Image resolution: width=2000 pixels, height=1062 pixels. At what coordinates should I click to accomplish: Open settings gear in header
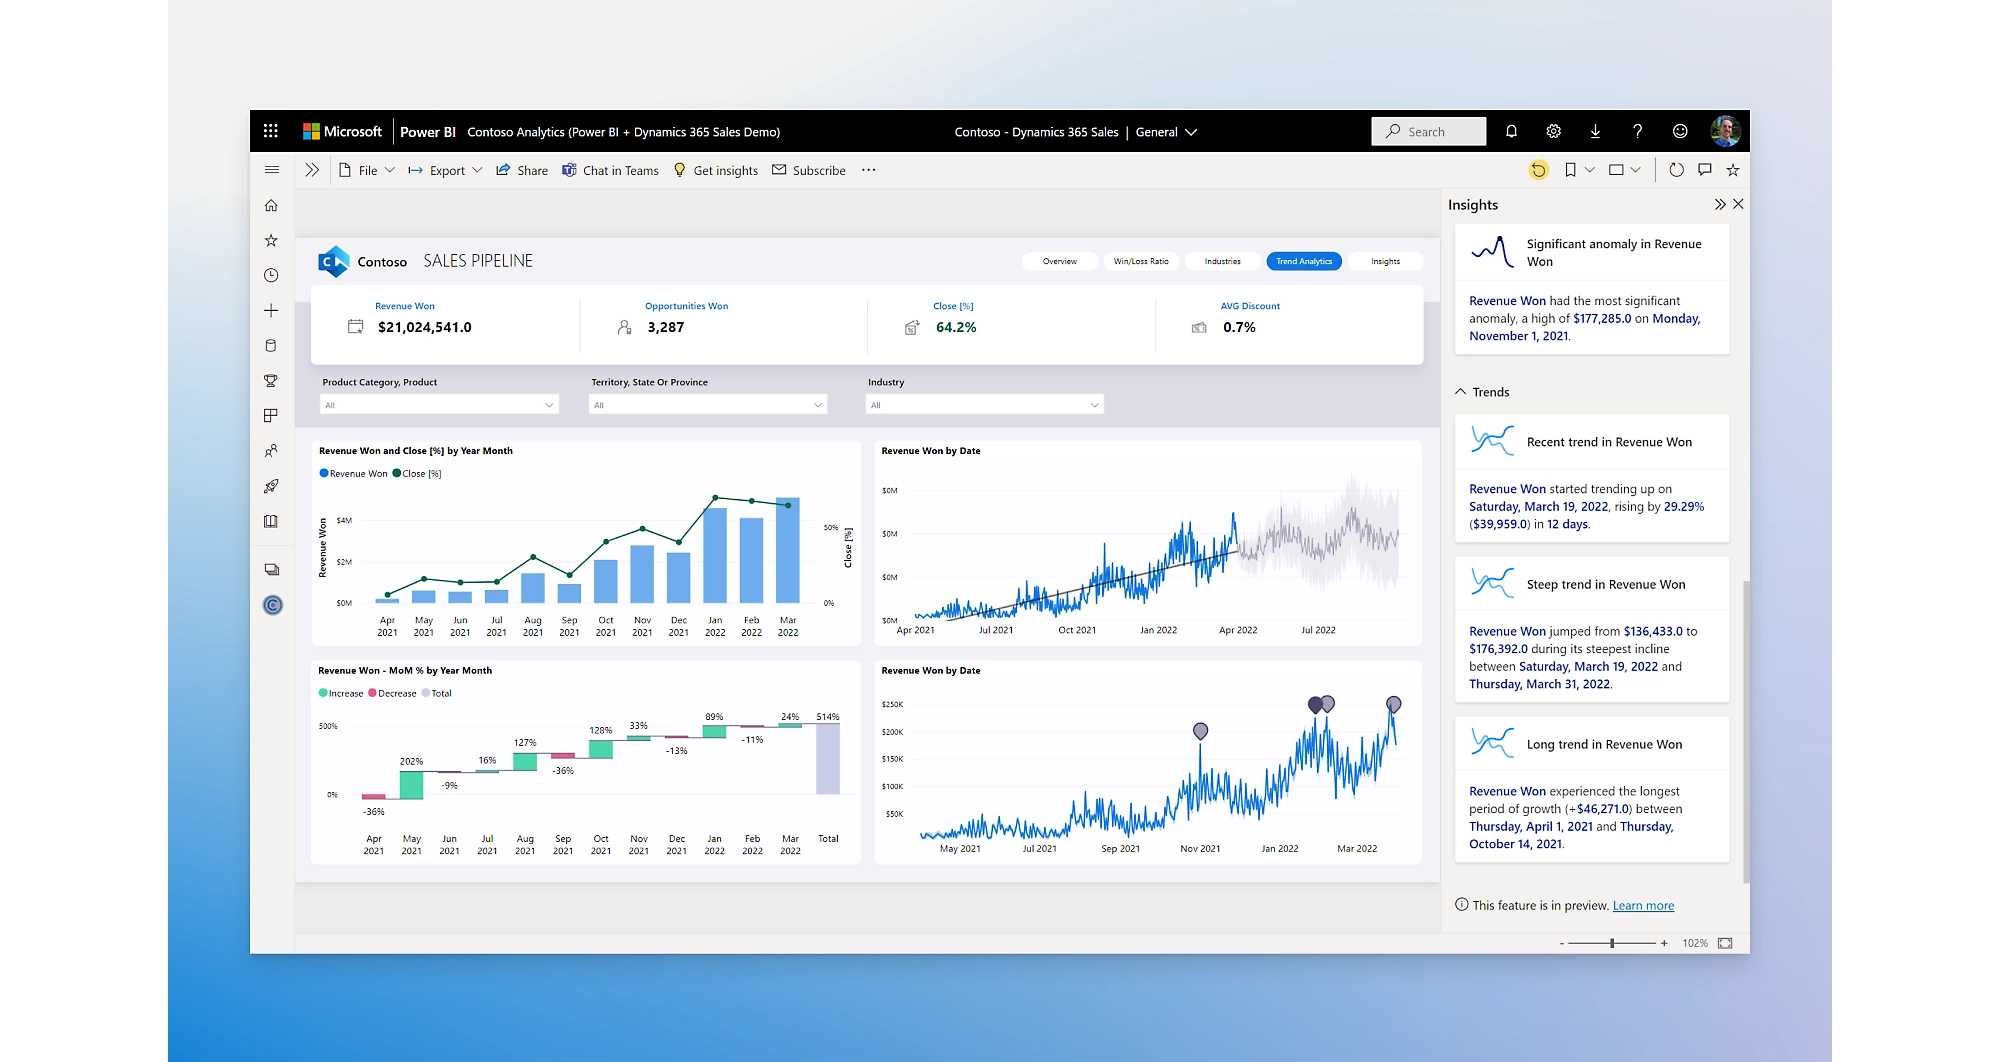(1553, 131)
